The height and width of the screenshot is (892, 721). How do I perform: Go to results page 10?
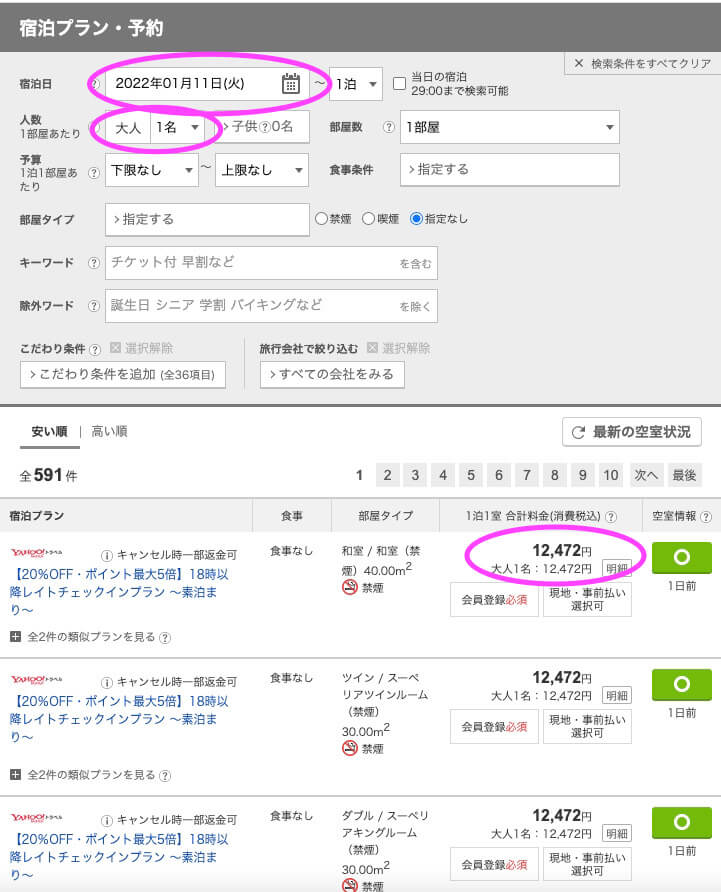click(611, 475)
